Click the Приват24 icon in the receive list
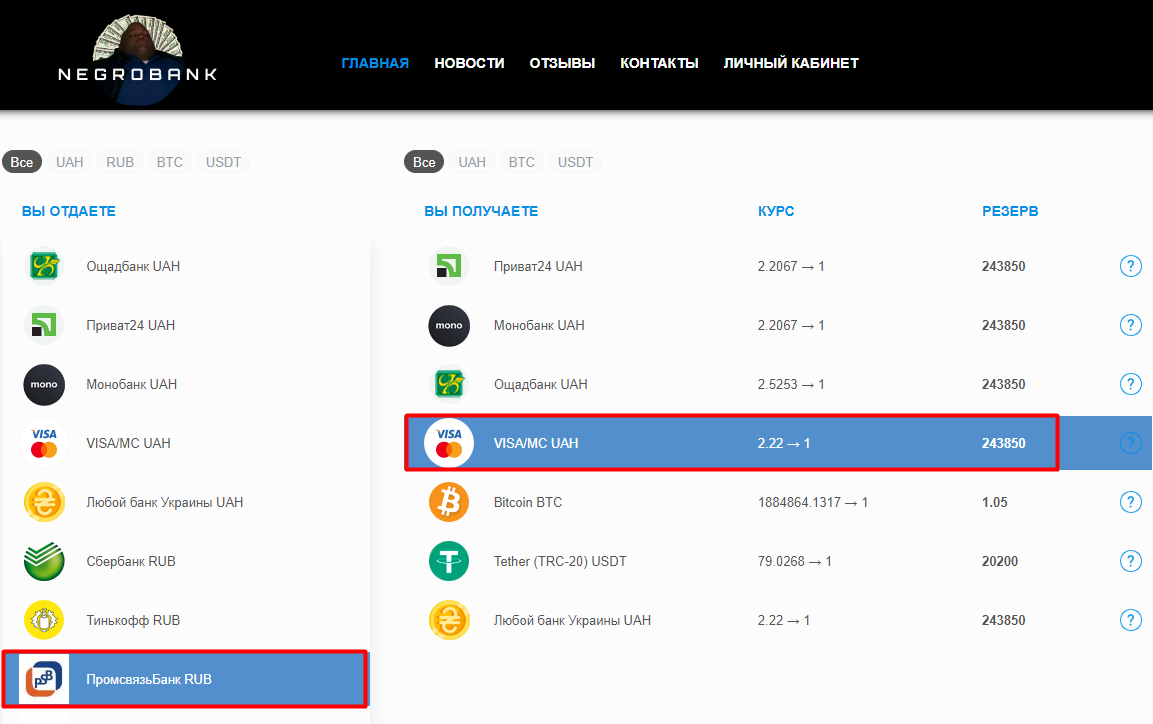Image resolution: width=1153 pixels, height=724 pixels. 449,266
